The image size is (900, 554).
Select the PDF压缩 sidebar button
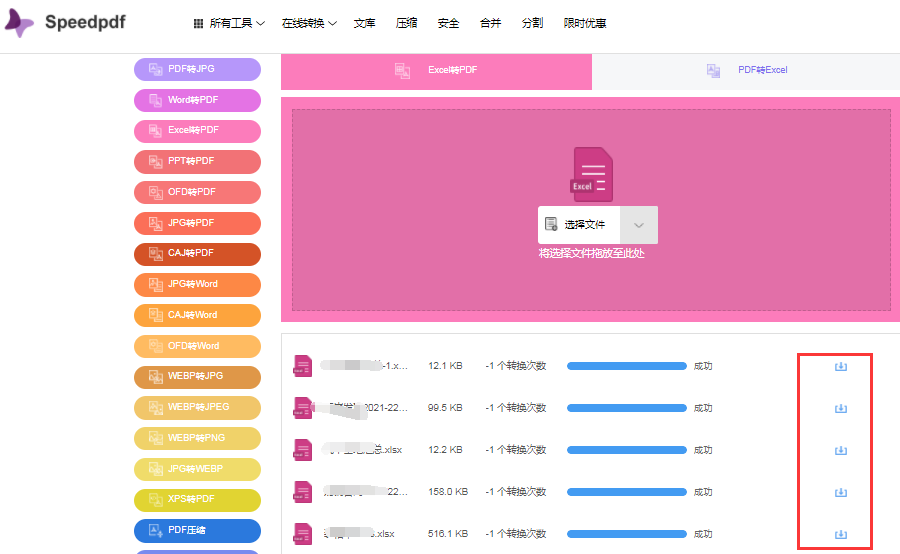(x=197, y=530)
